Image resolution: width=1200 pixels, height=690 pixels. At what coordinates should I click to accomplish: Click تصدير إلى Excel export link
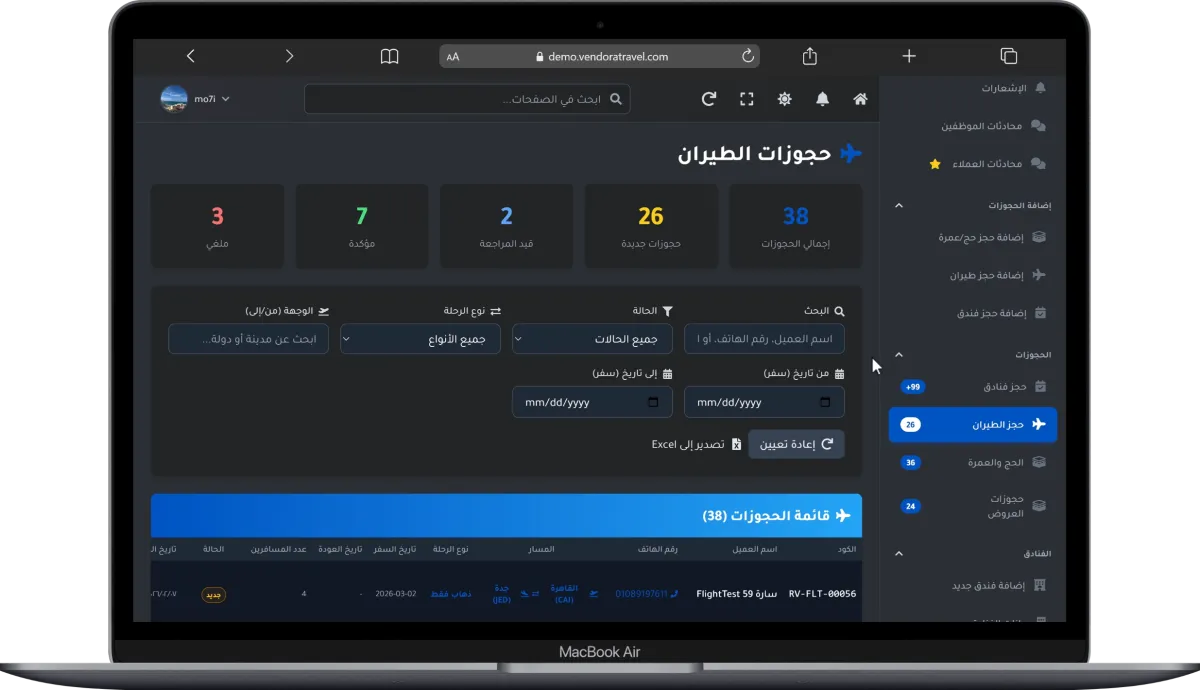coord(696,444)
